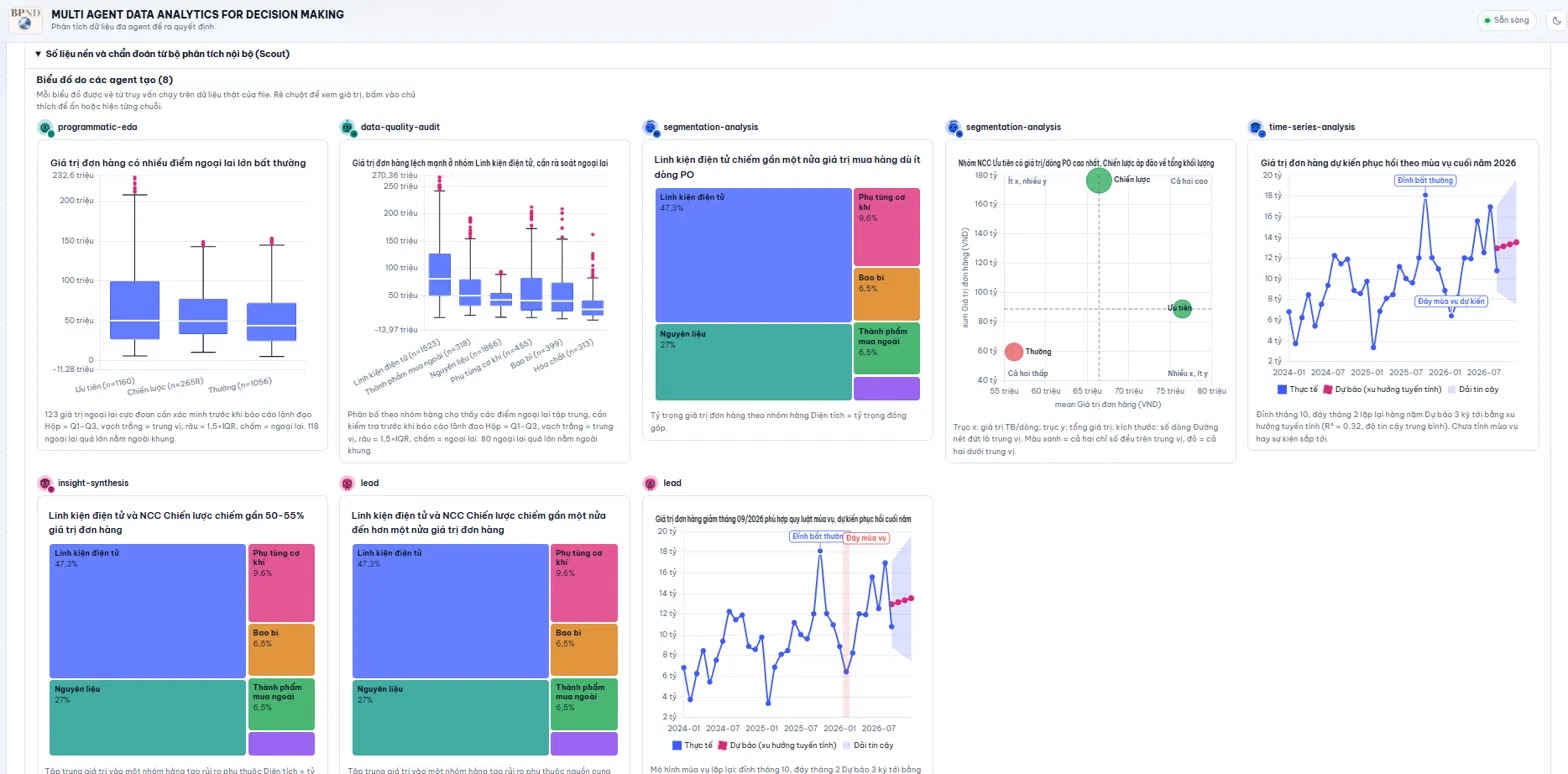Click the data-quality-audit agent avatar icon
This screenshot has height=774, width=1568.
click(348, 128)
